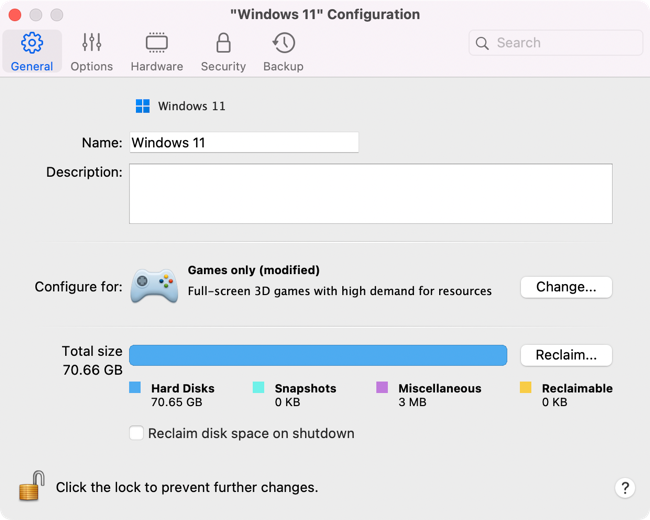Click the "3 MB" Miscellaneous value

click(412, 402)
